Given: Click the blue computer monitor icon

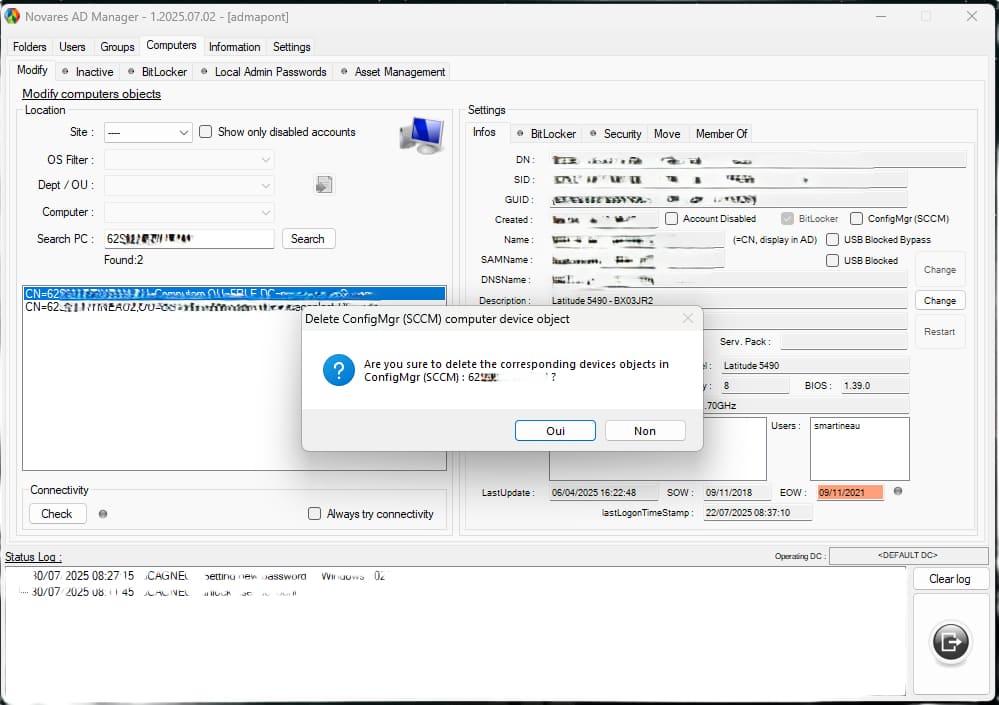Looking at the screenshot, I should [x=421, y=134].
